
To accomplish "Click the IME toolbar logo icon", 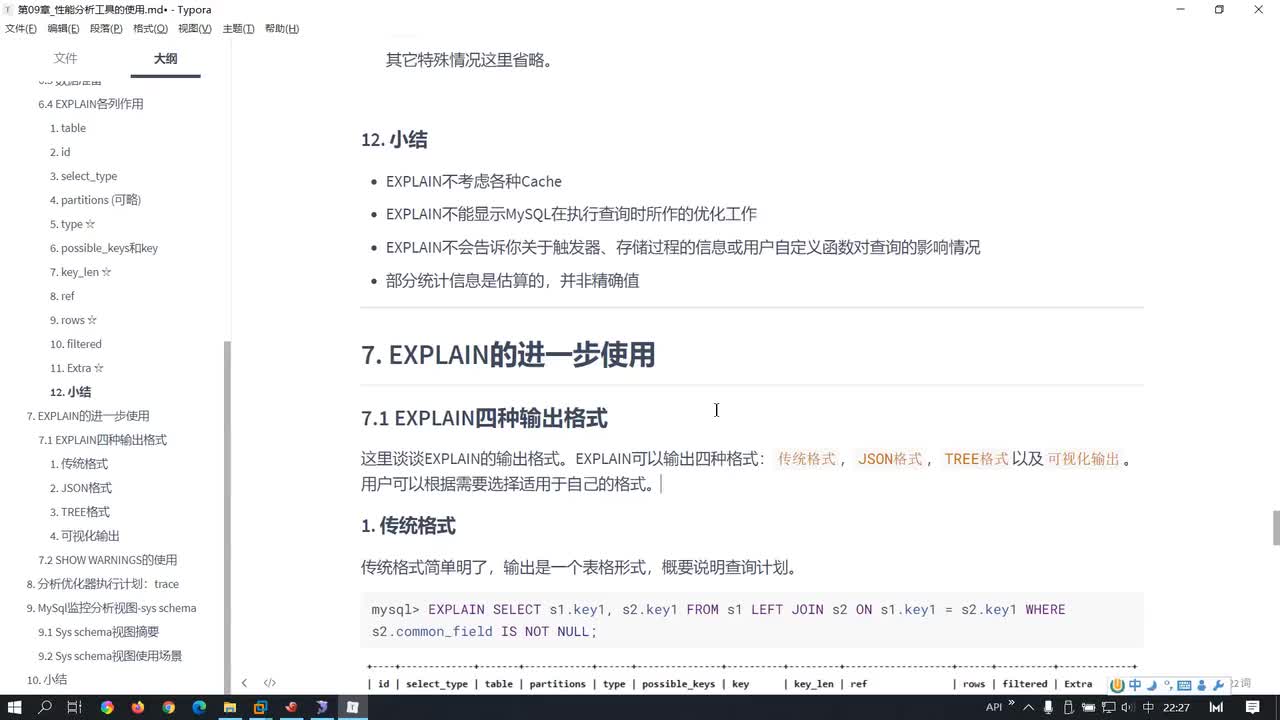I will 1118,685.
